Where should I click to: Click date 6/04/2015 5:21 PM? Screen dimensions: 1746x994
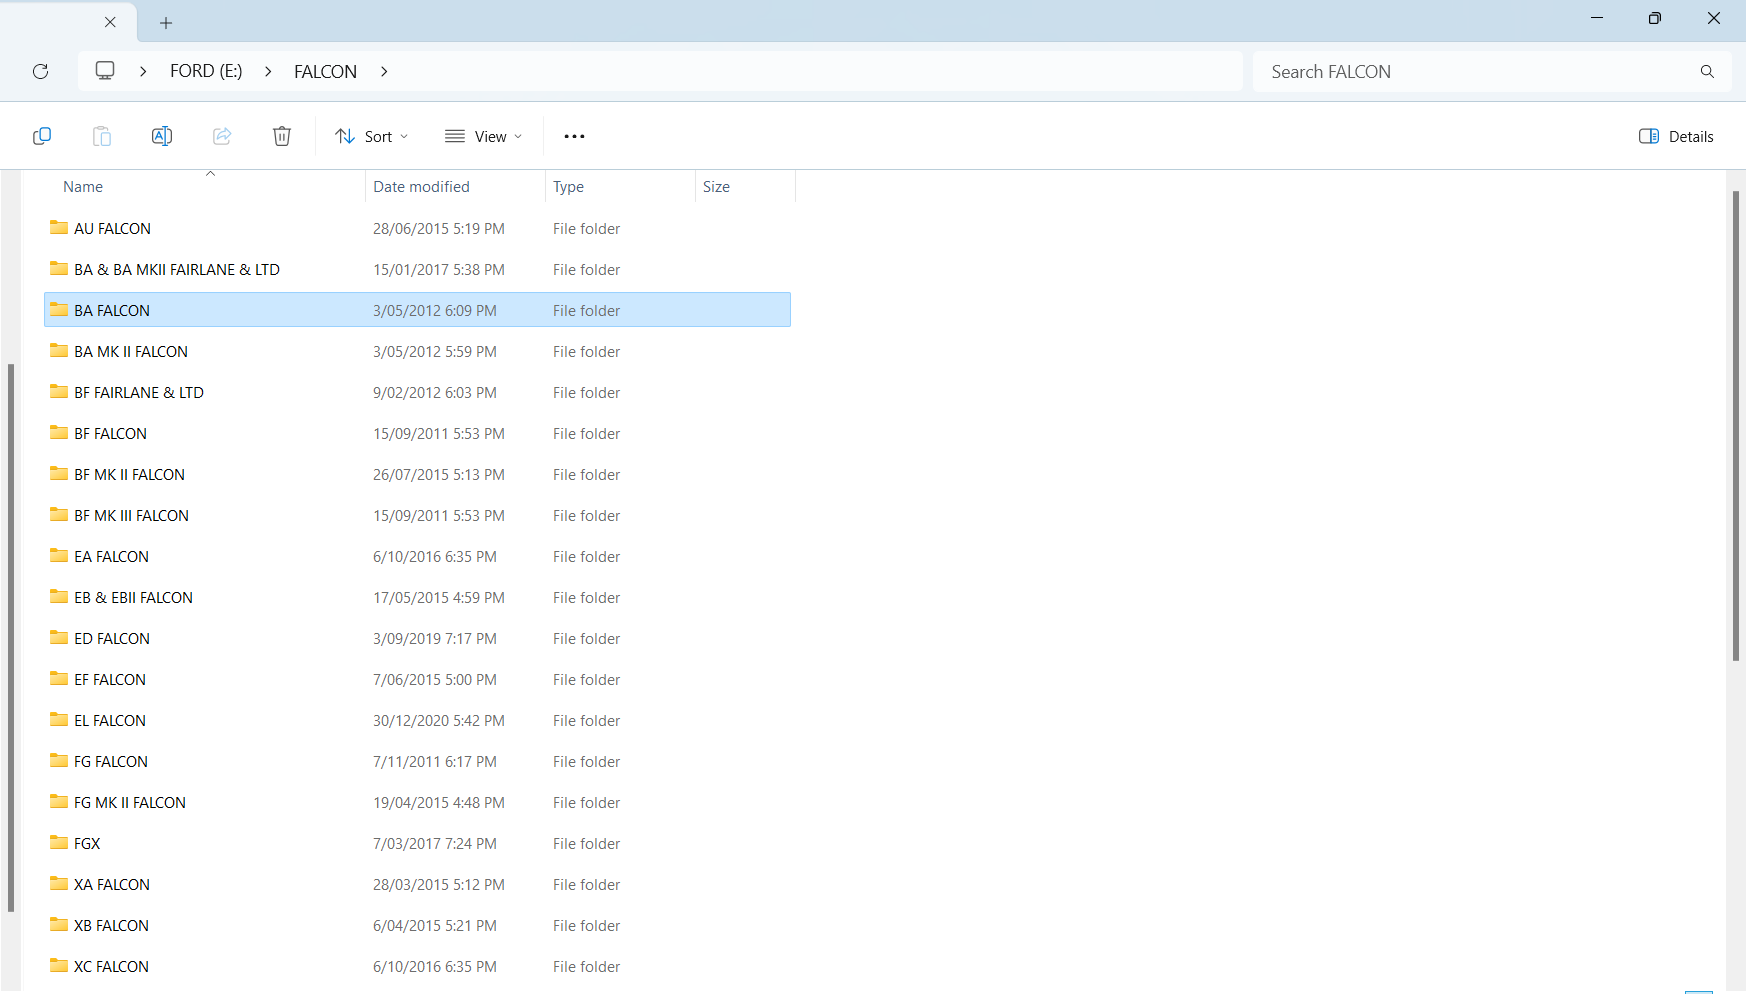435,925
